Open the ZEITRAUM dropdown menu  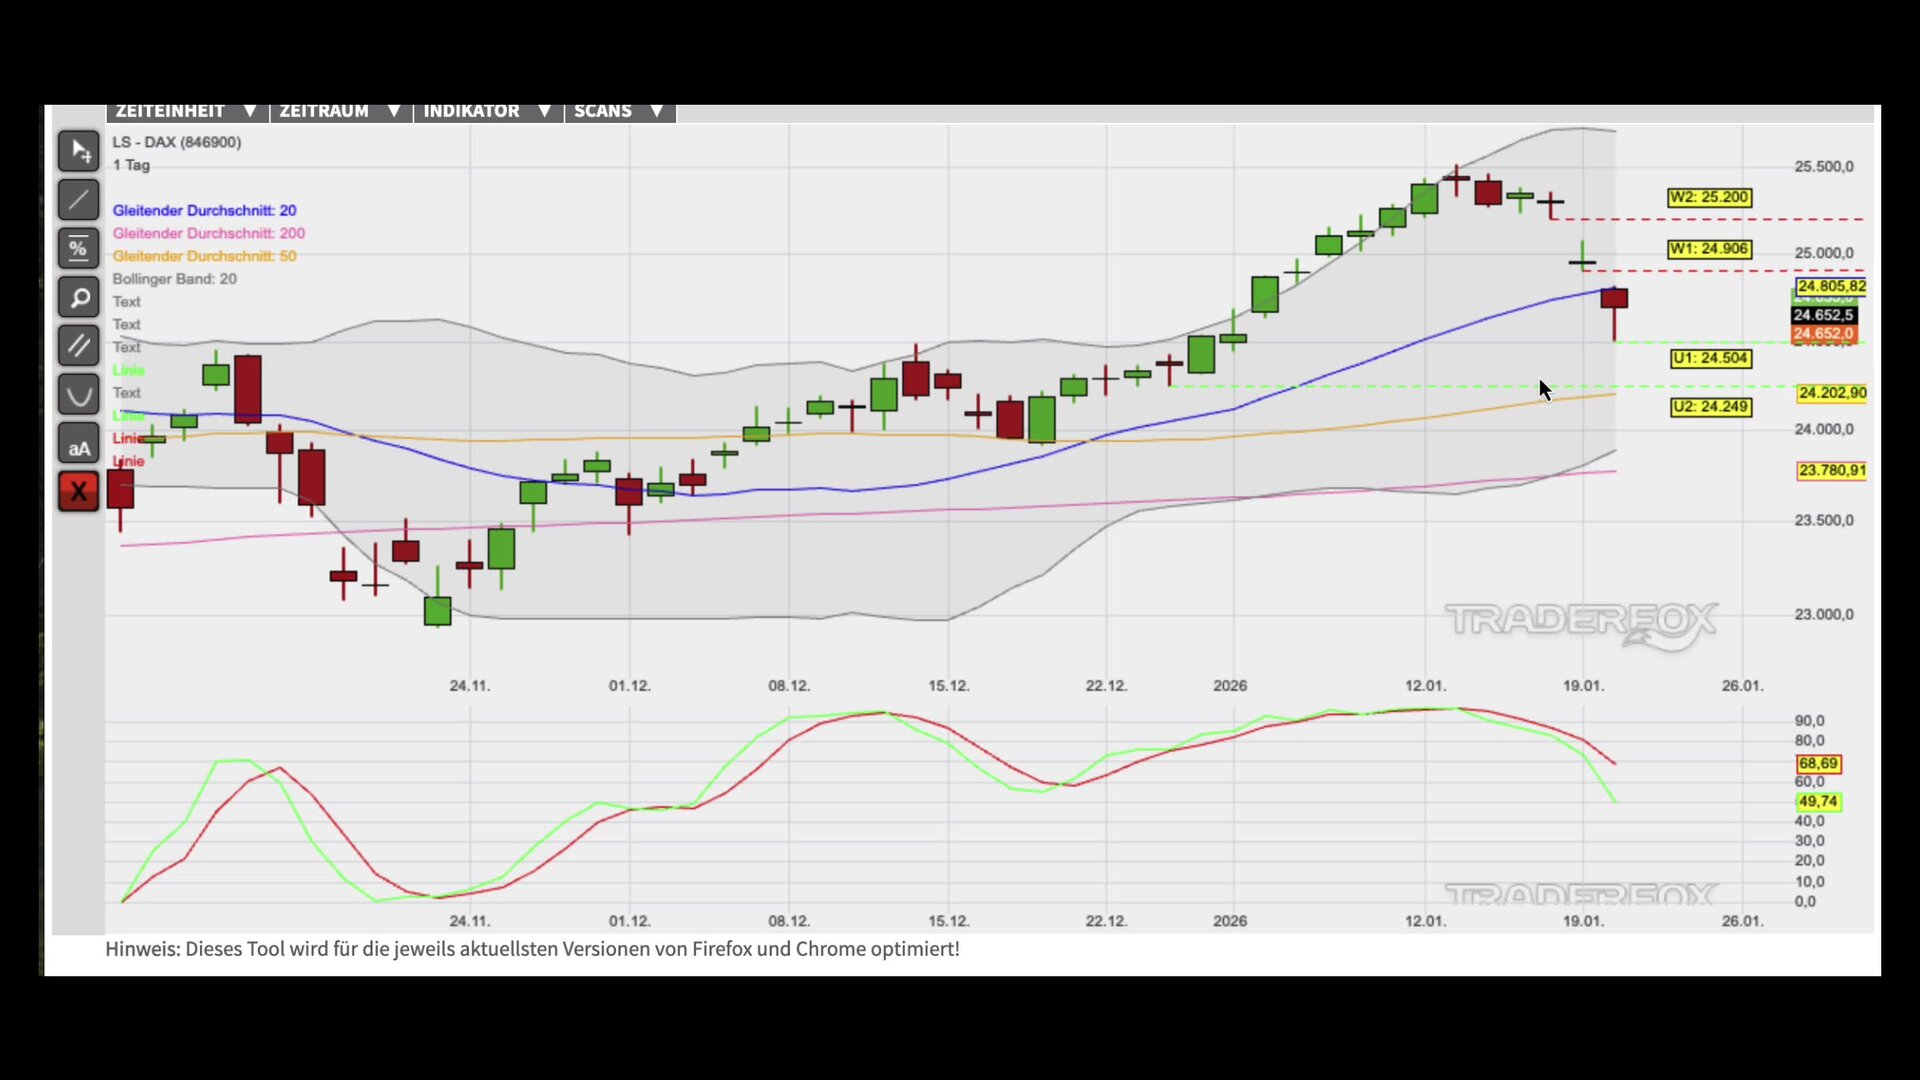(340, 111)
